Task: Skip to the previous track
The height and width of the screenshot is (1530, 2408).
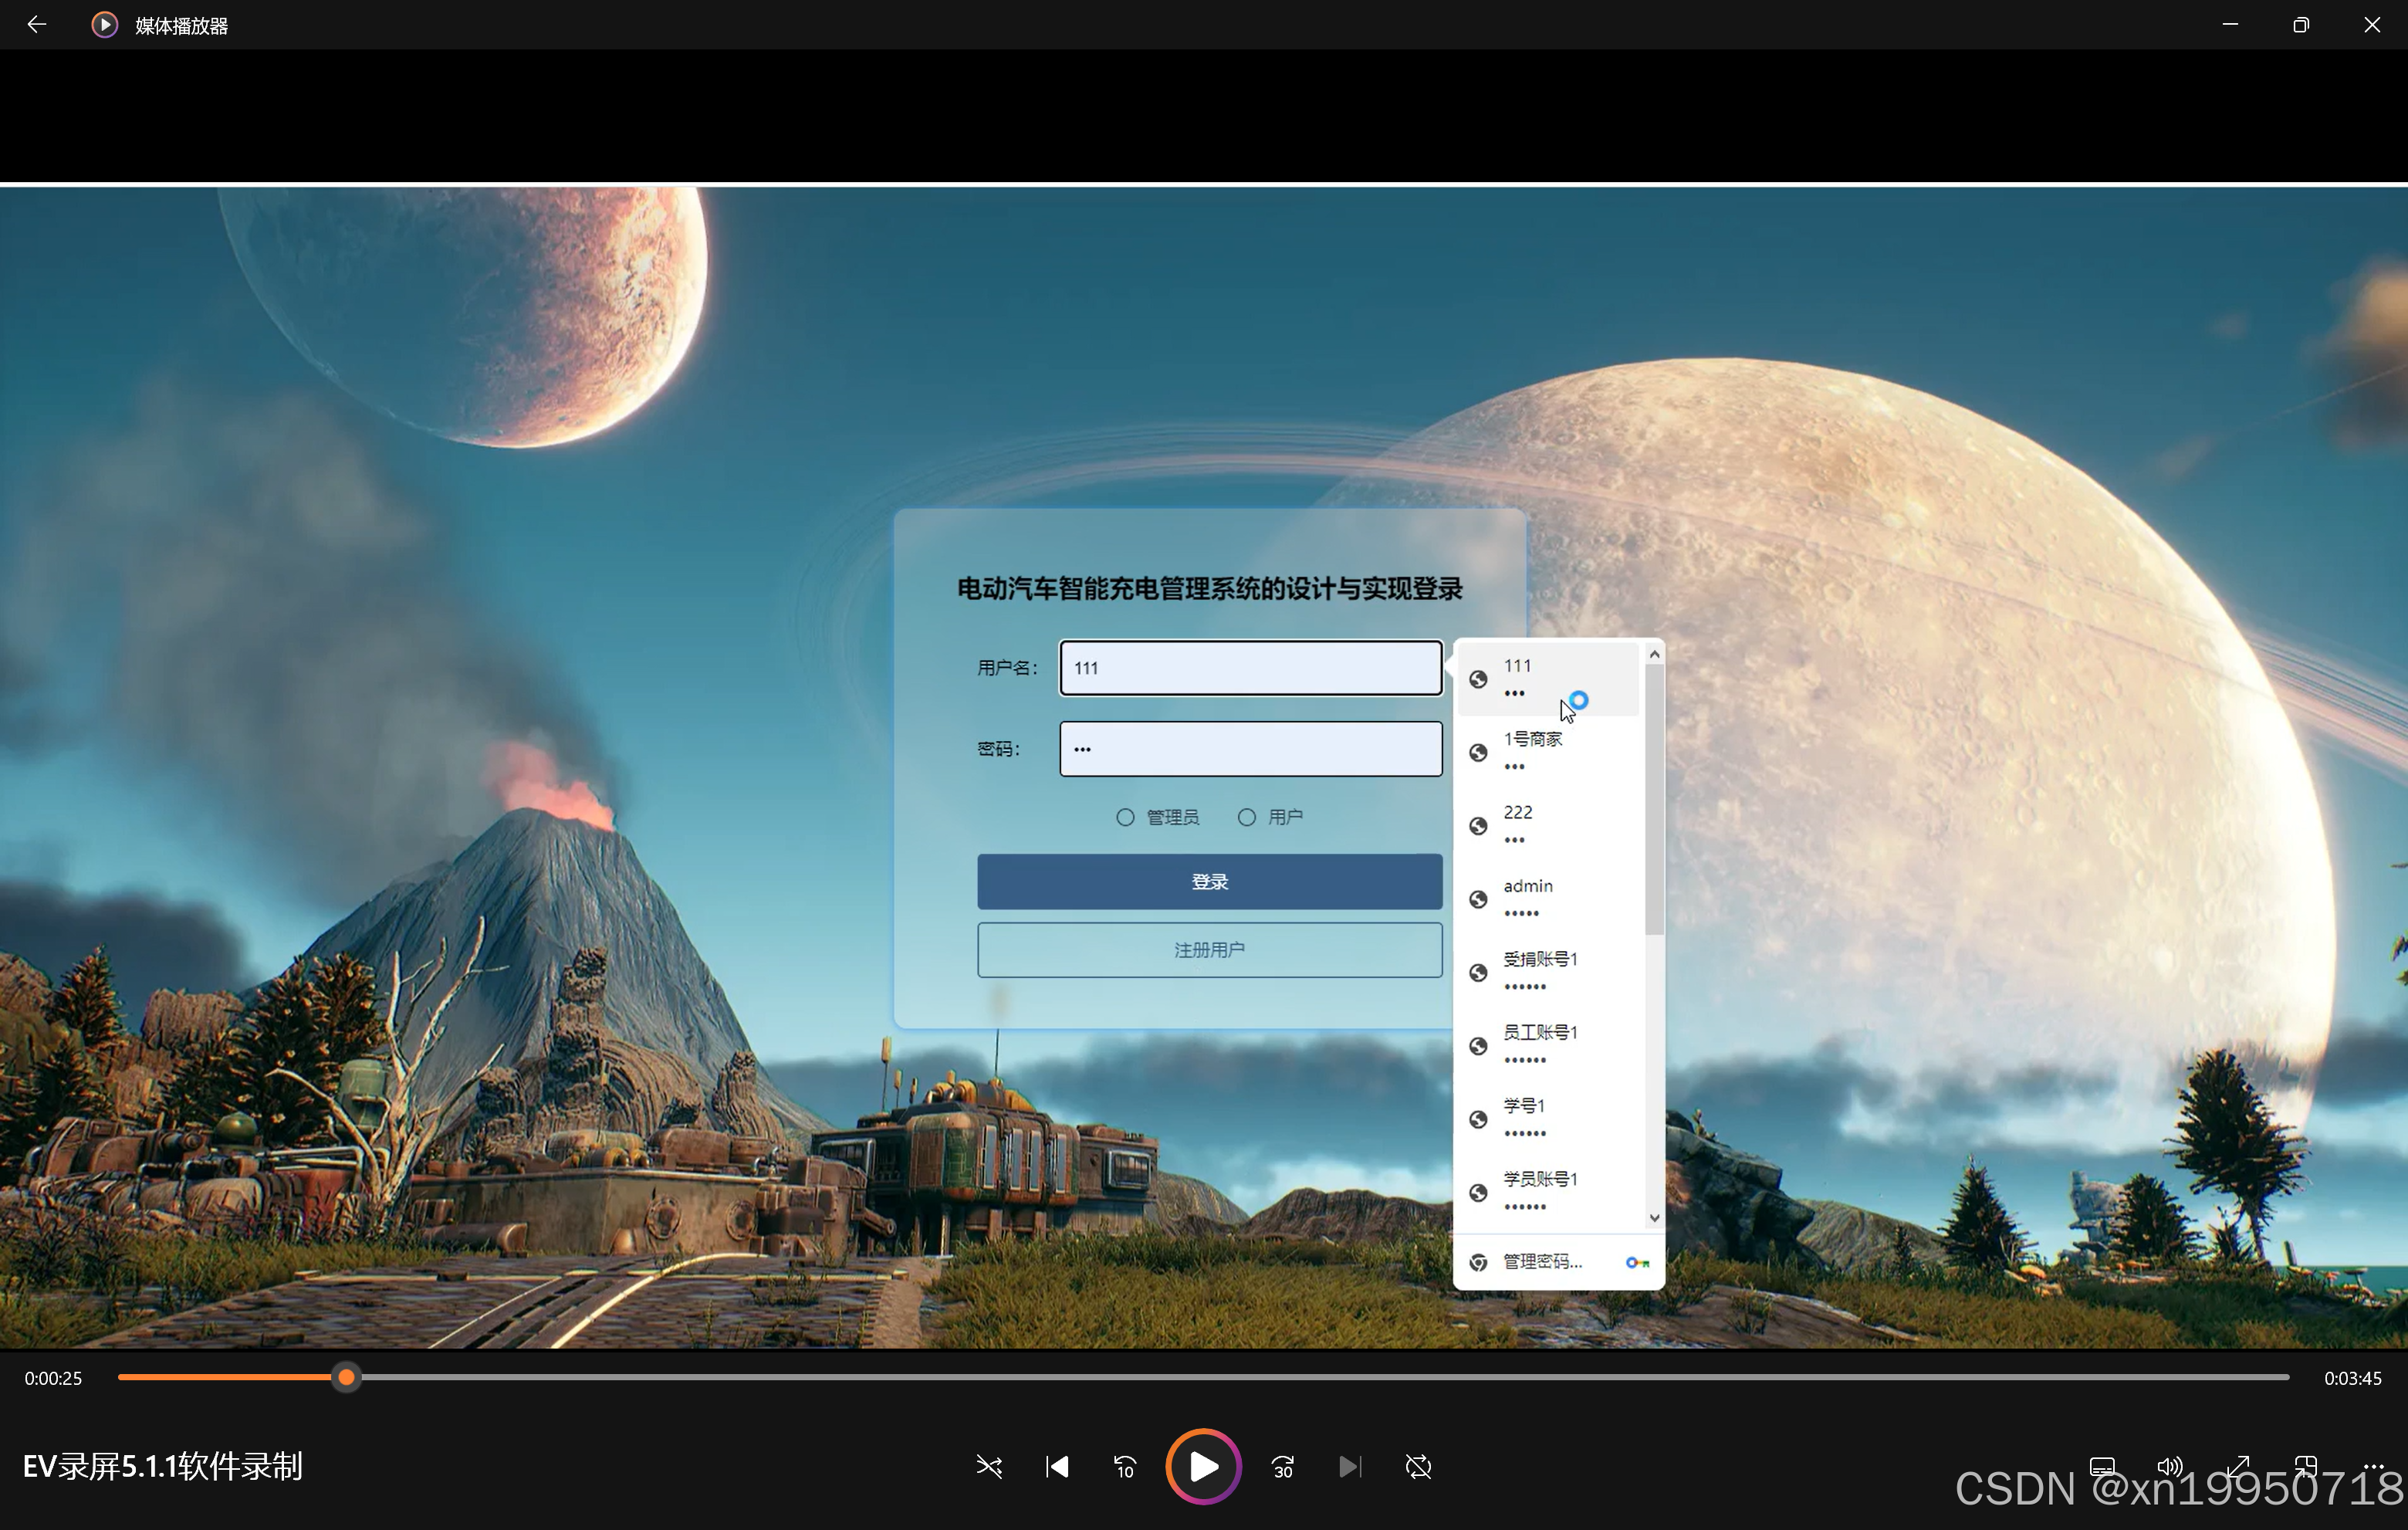Action: point(1057,1467)
